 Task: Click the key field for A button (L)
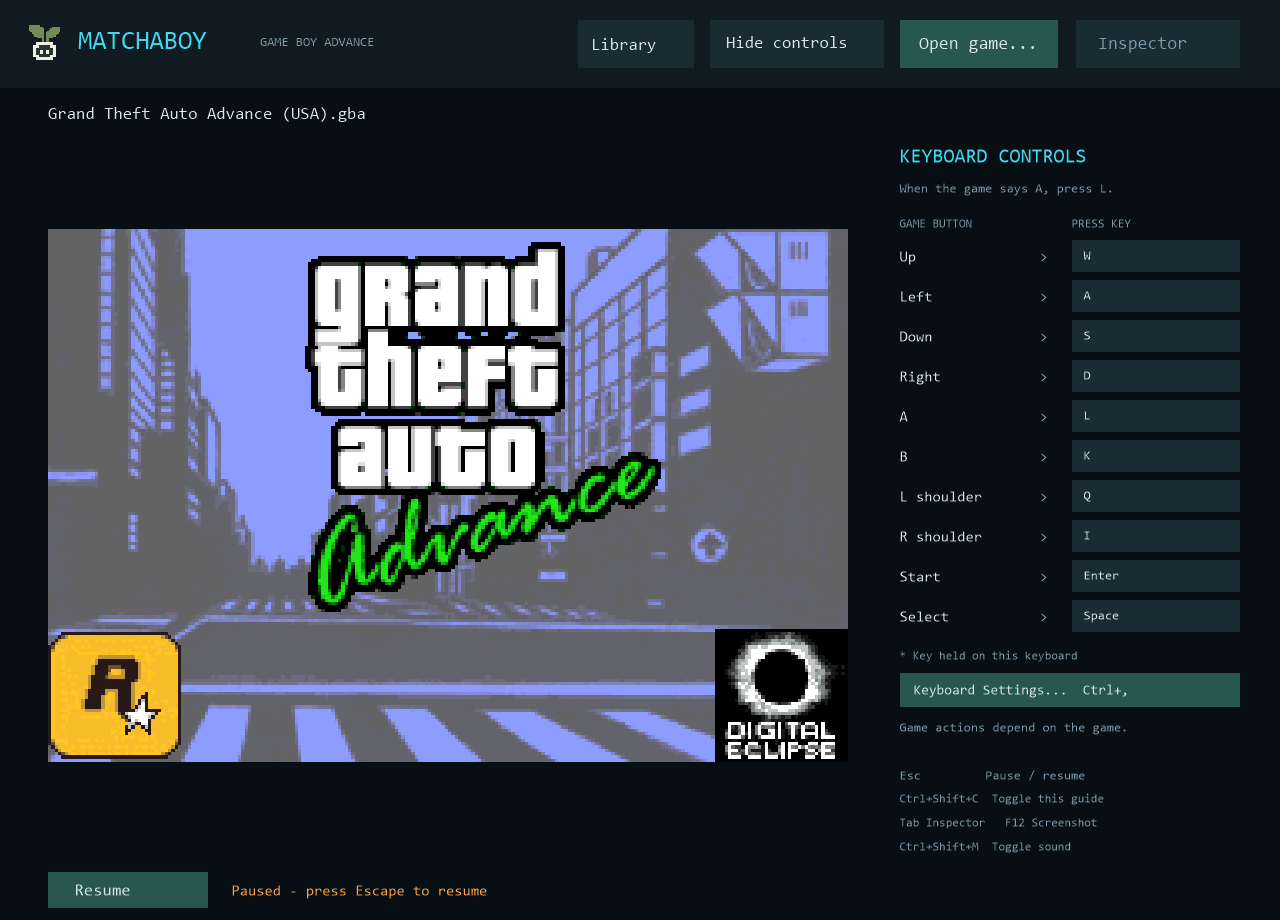pyautogui.click(x=1156, y=416)
